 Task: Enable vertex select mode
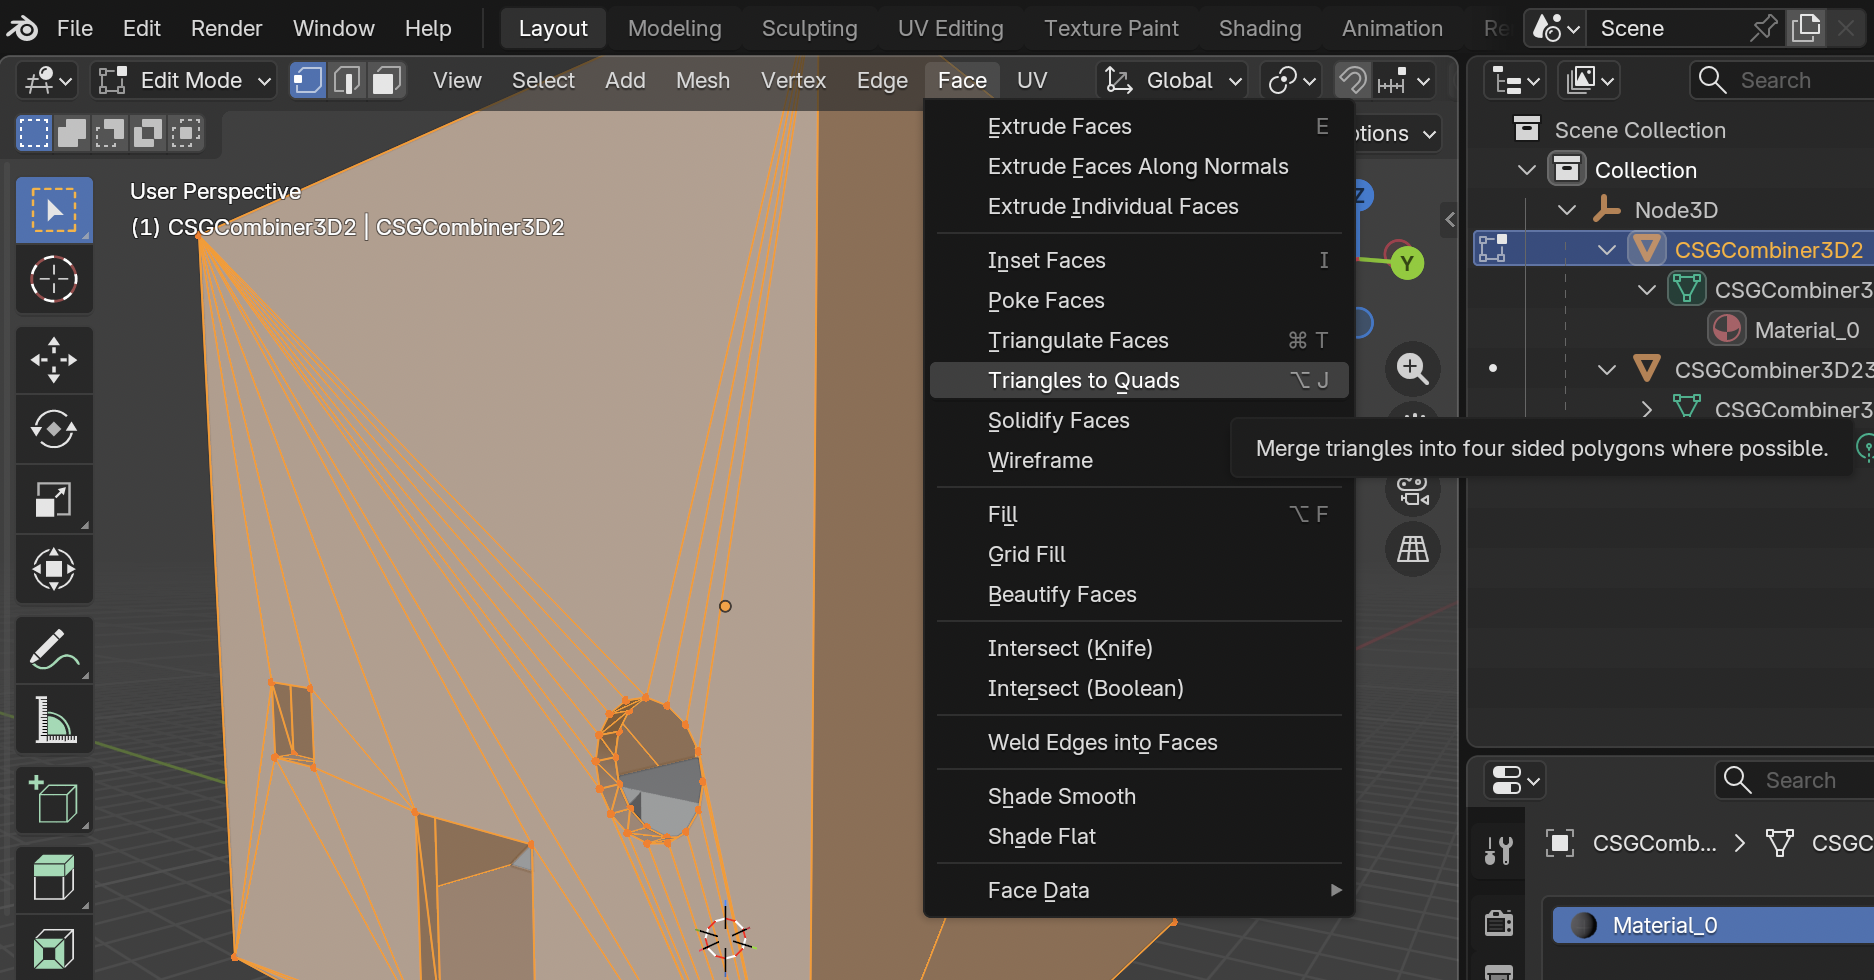click(307, 80)
